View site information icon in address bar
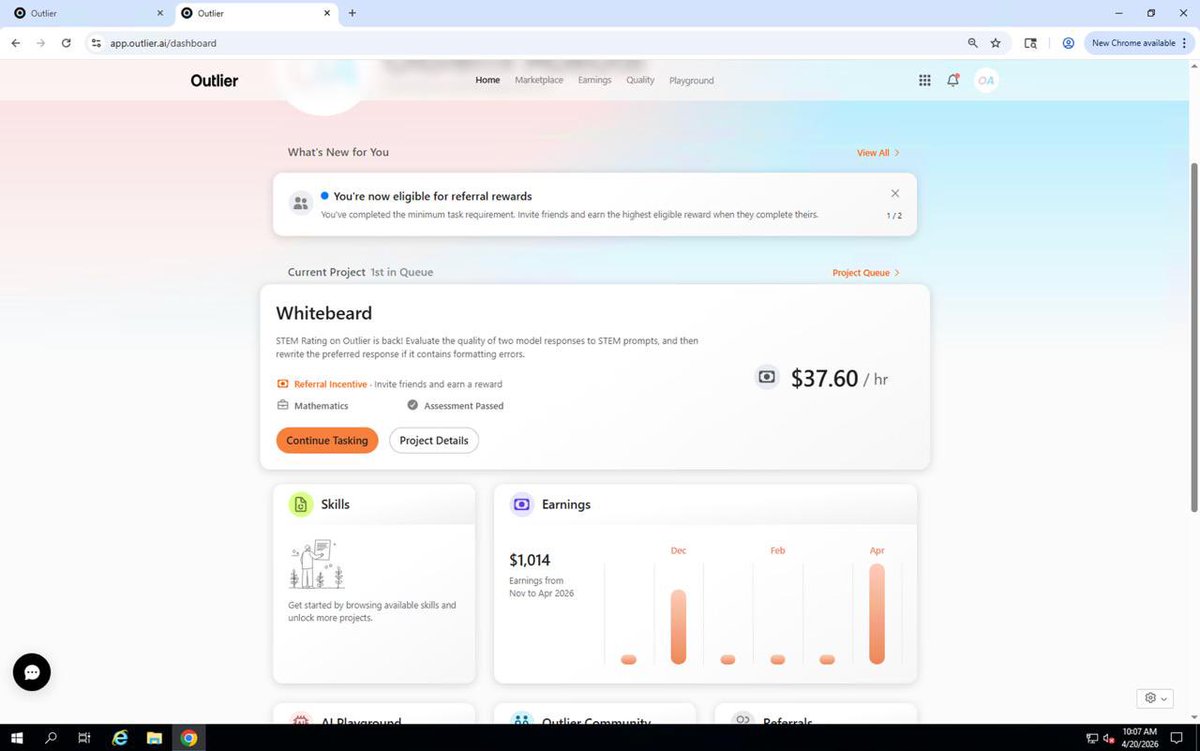The width and height of the screenshot is (1200, 751). (96, 43)
